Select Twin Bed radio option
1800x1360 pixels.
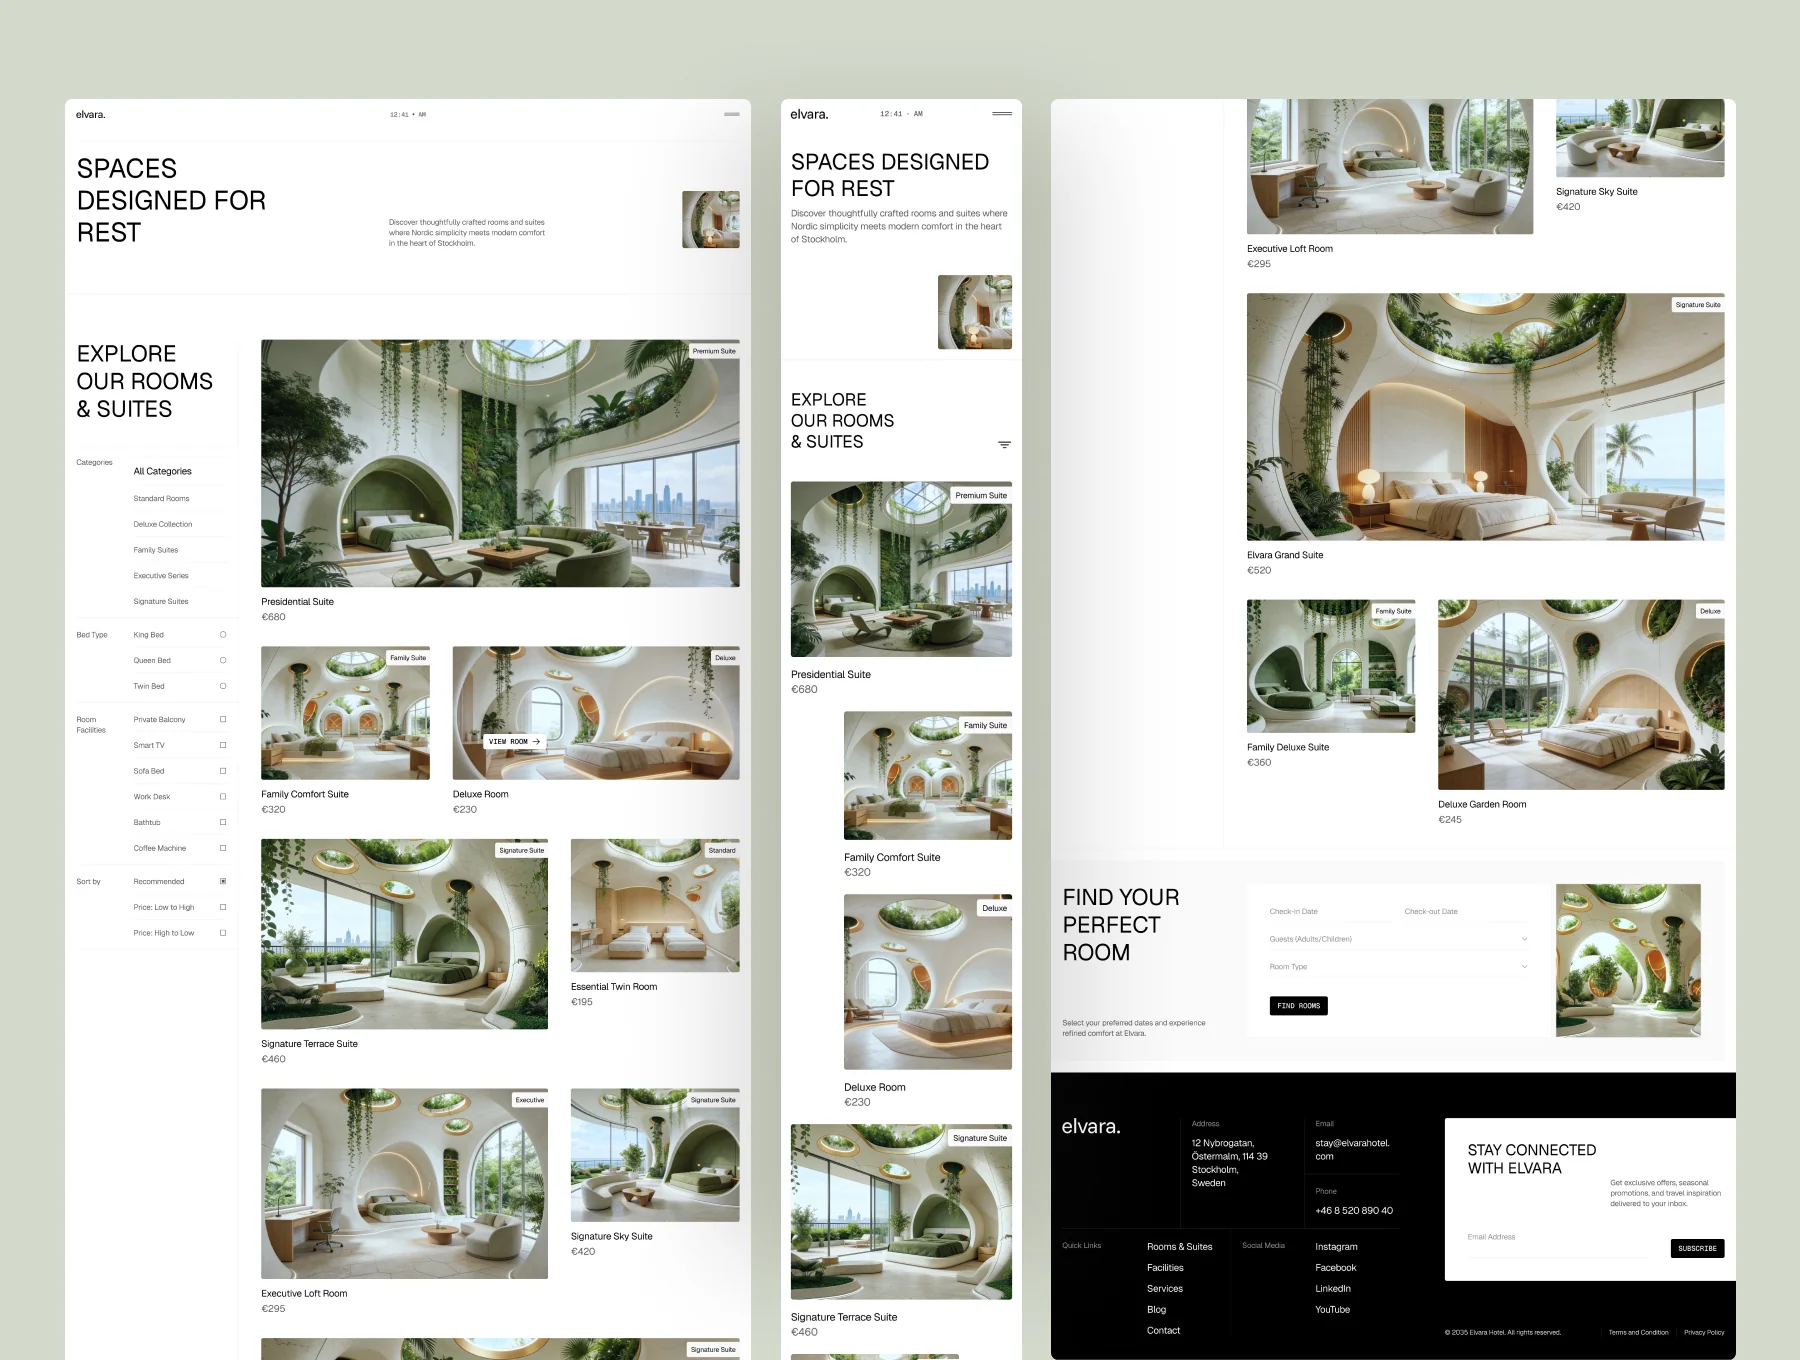click(x=223, y=686)
